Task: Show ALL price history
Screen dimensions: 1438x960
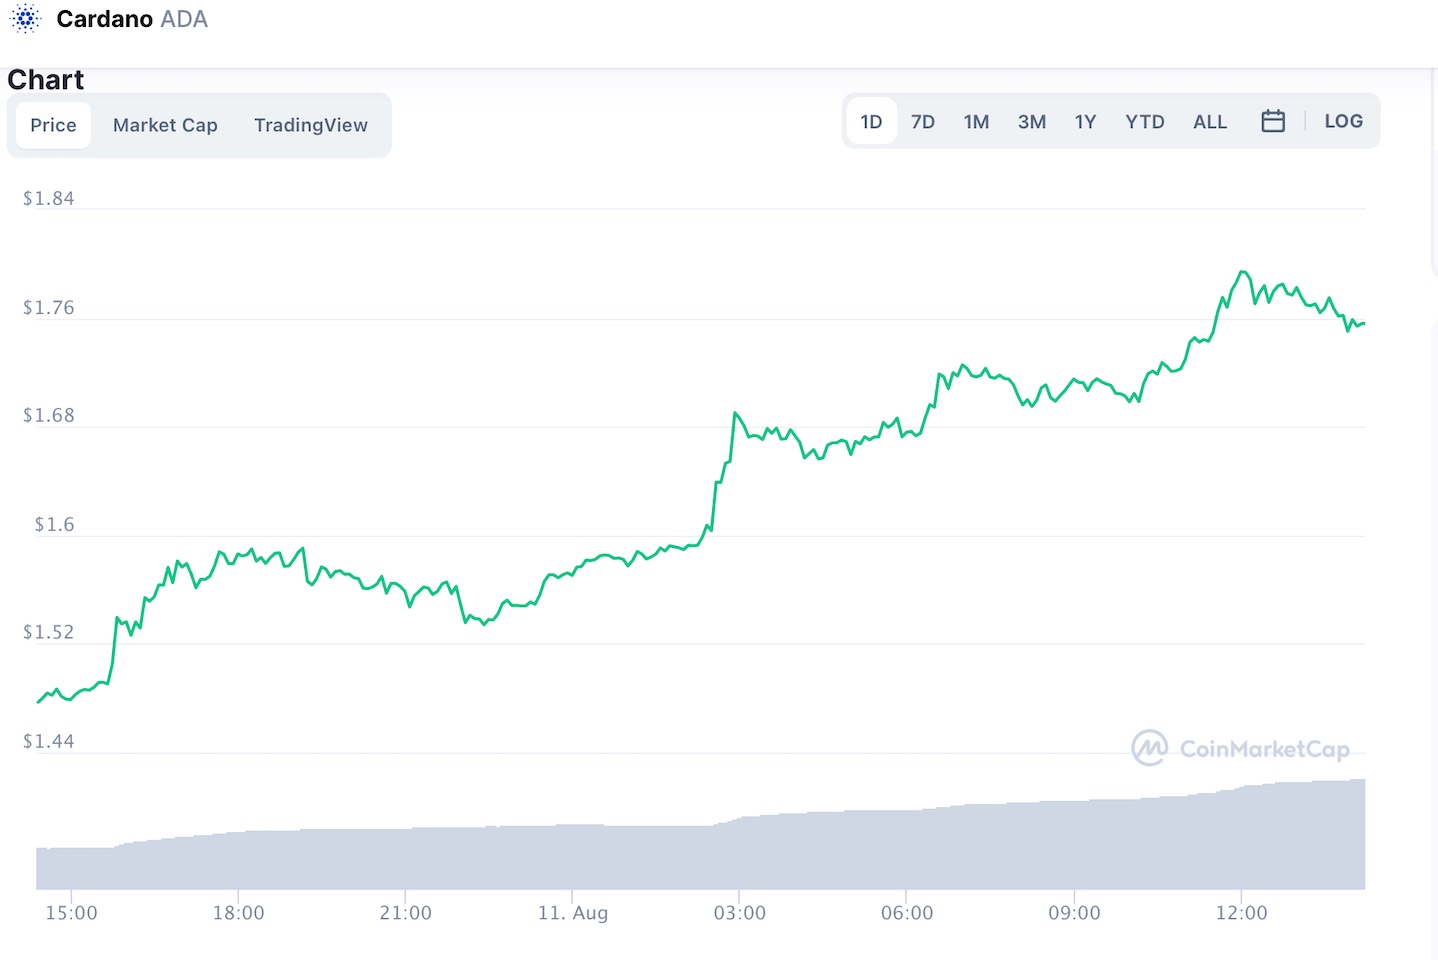Action: (1210, 121)
